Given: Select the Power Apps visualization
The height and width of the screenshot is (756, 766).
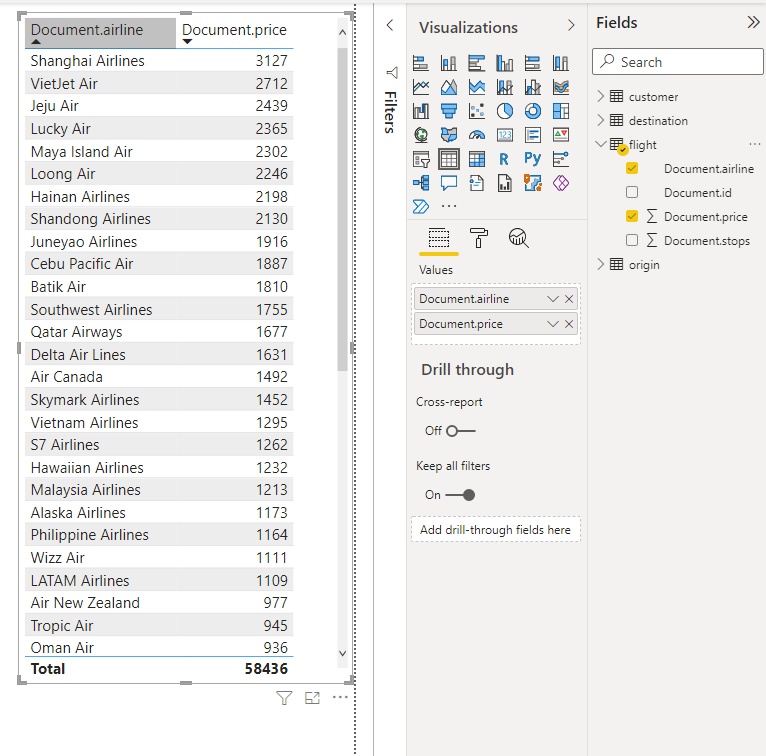Looking at the screenshot, I should tap(561, 183).
